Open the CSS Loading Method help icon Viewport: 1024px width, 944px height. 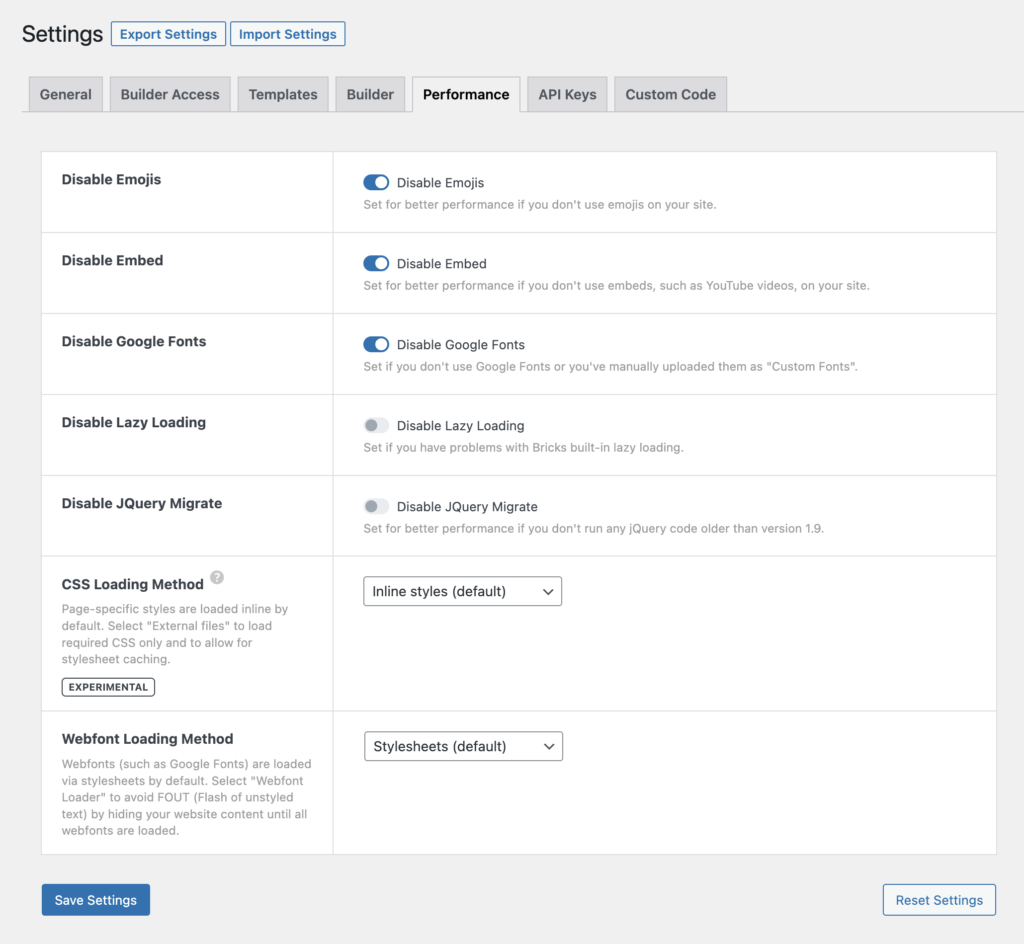click(x=217, y=578)
